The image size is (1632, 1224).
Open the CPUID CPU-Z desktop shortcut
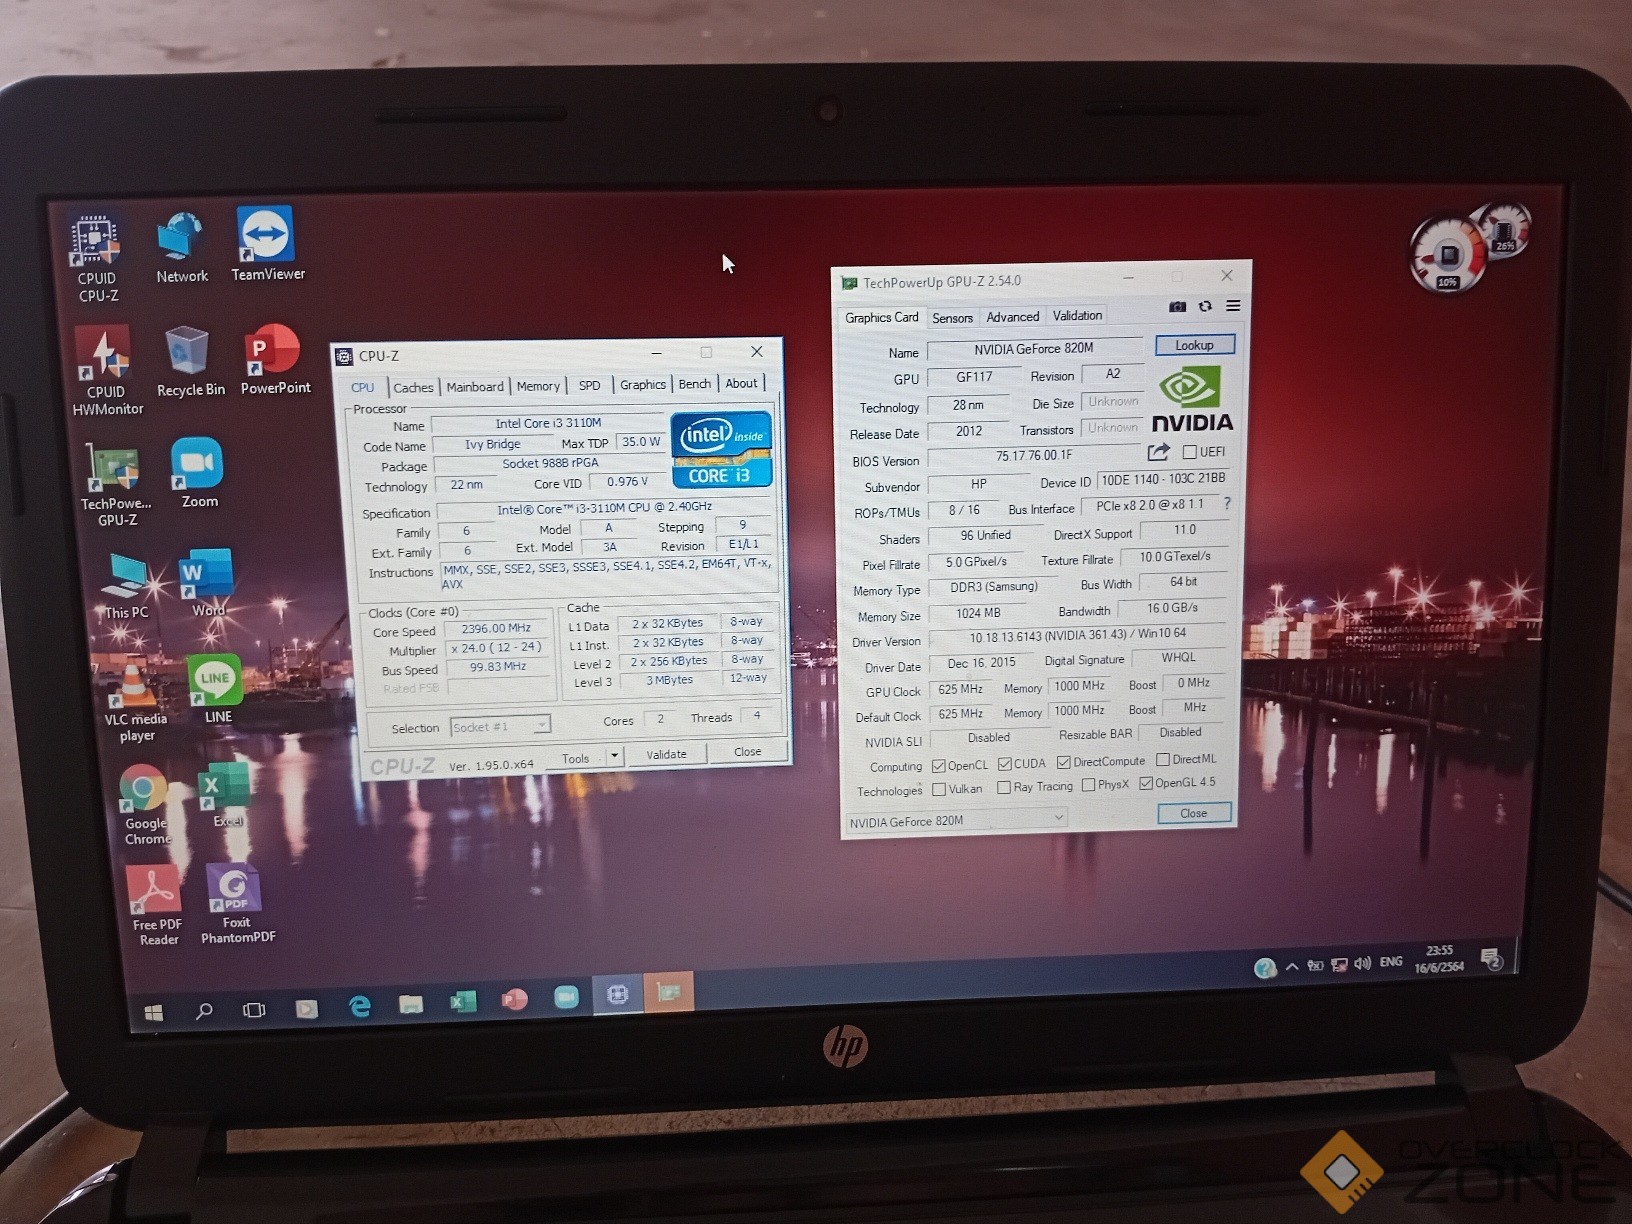(97, 259)
